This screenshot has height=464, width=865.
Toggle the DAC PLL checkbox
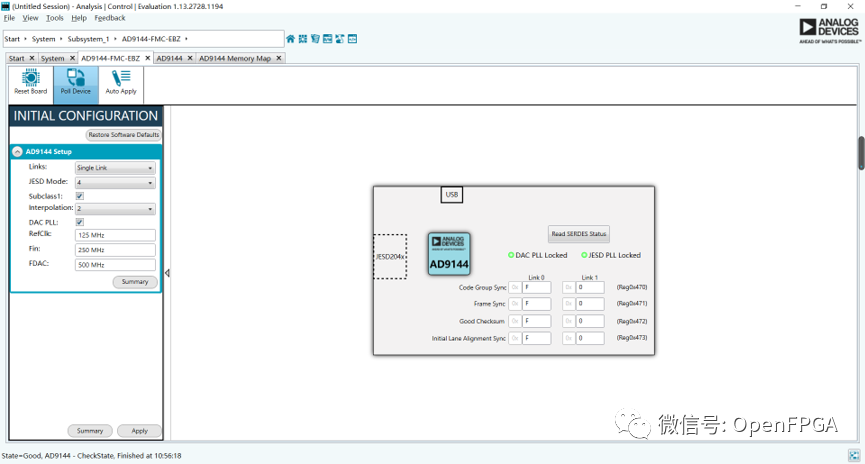80,222
